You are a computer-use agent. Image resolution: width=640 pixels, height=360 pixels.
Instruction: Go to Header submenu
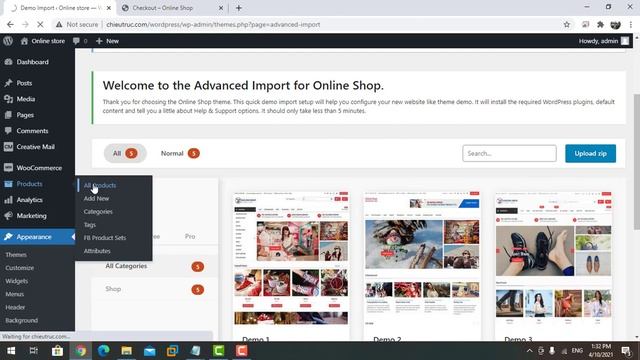click(x=15, y=307)
